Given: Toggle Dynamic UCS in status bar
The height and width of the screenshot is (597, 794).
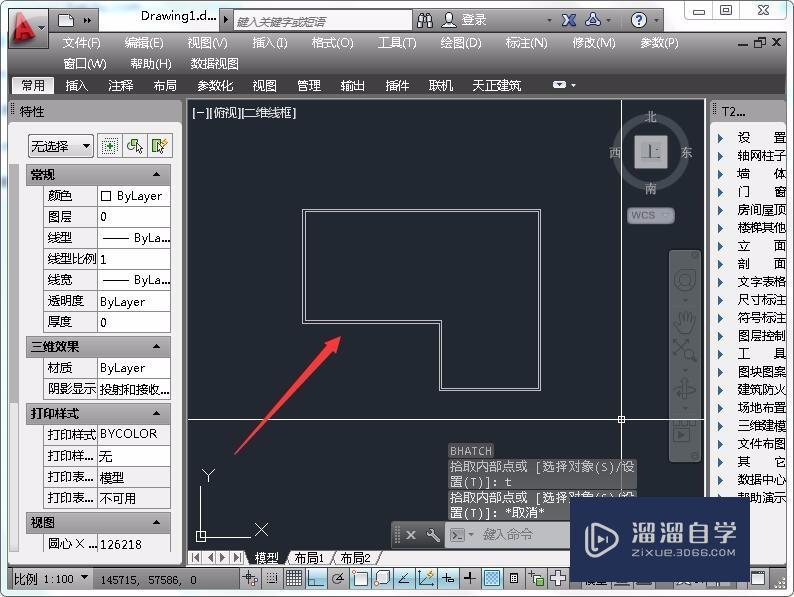Looking at the screenshot, I should (x=426, y=578).
